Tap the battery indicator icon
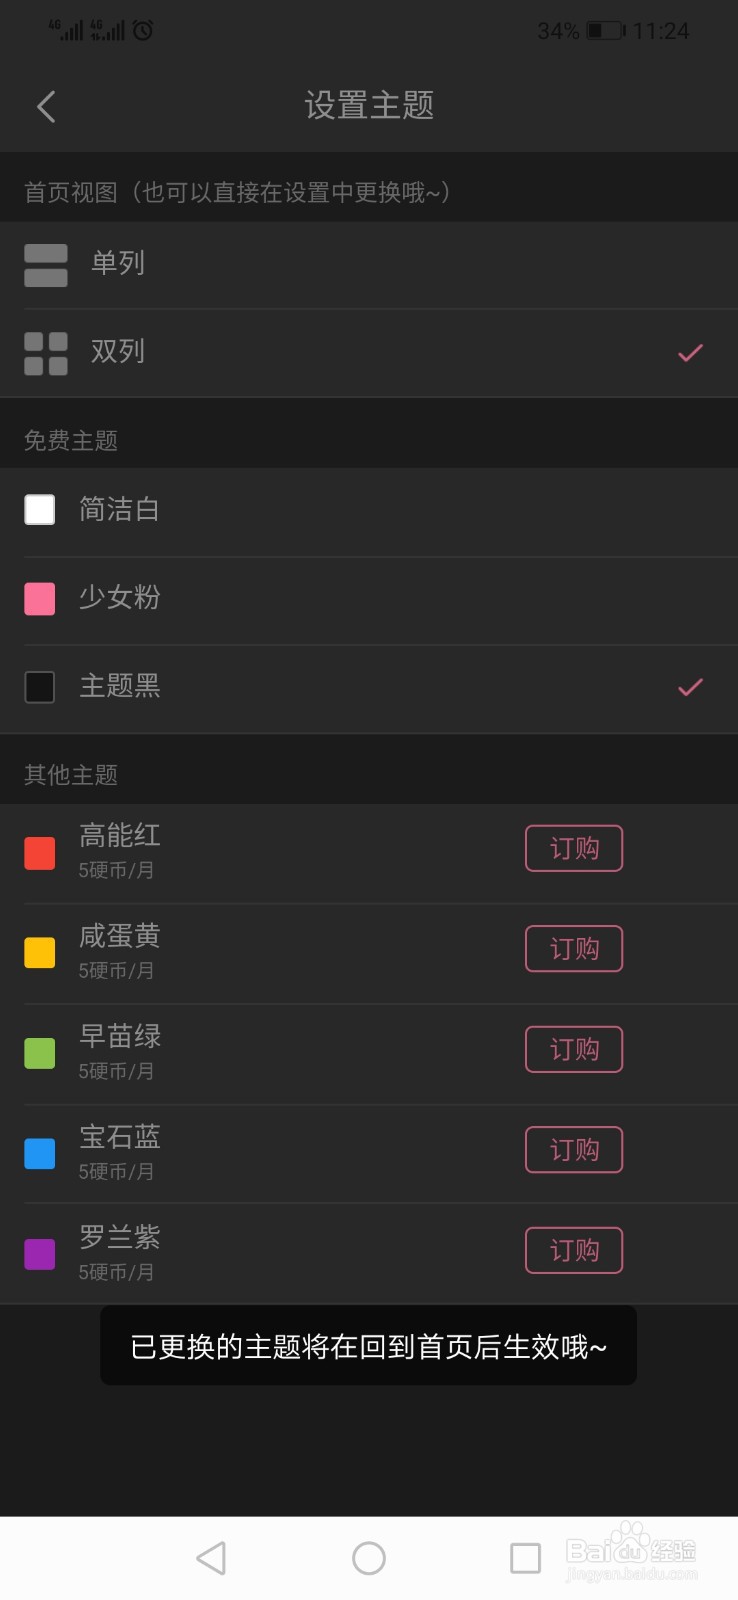Viewport: 738px width, 1600px height. 606,30
